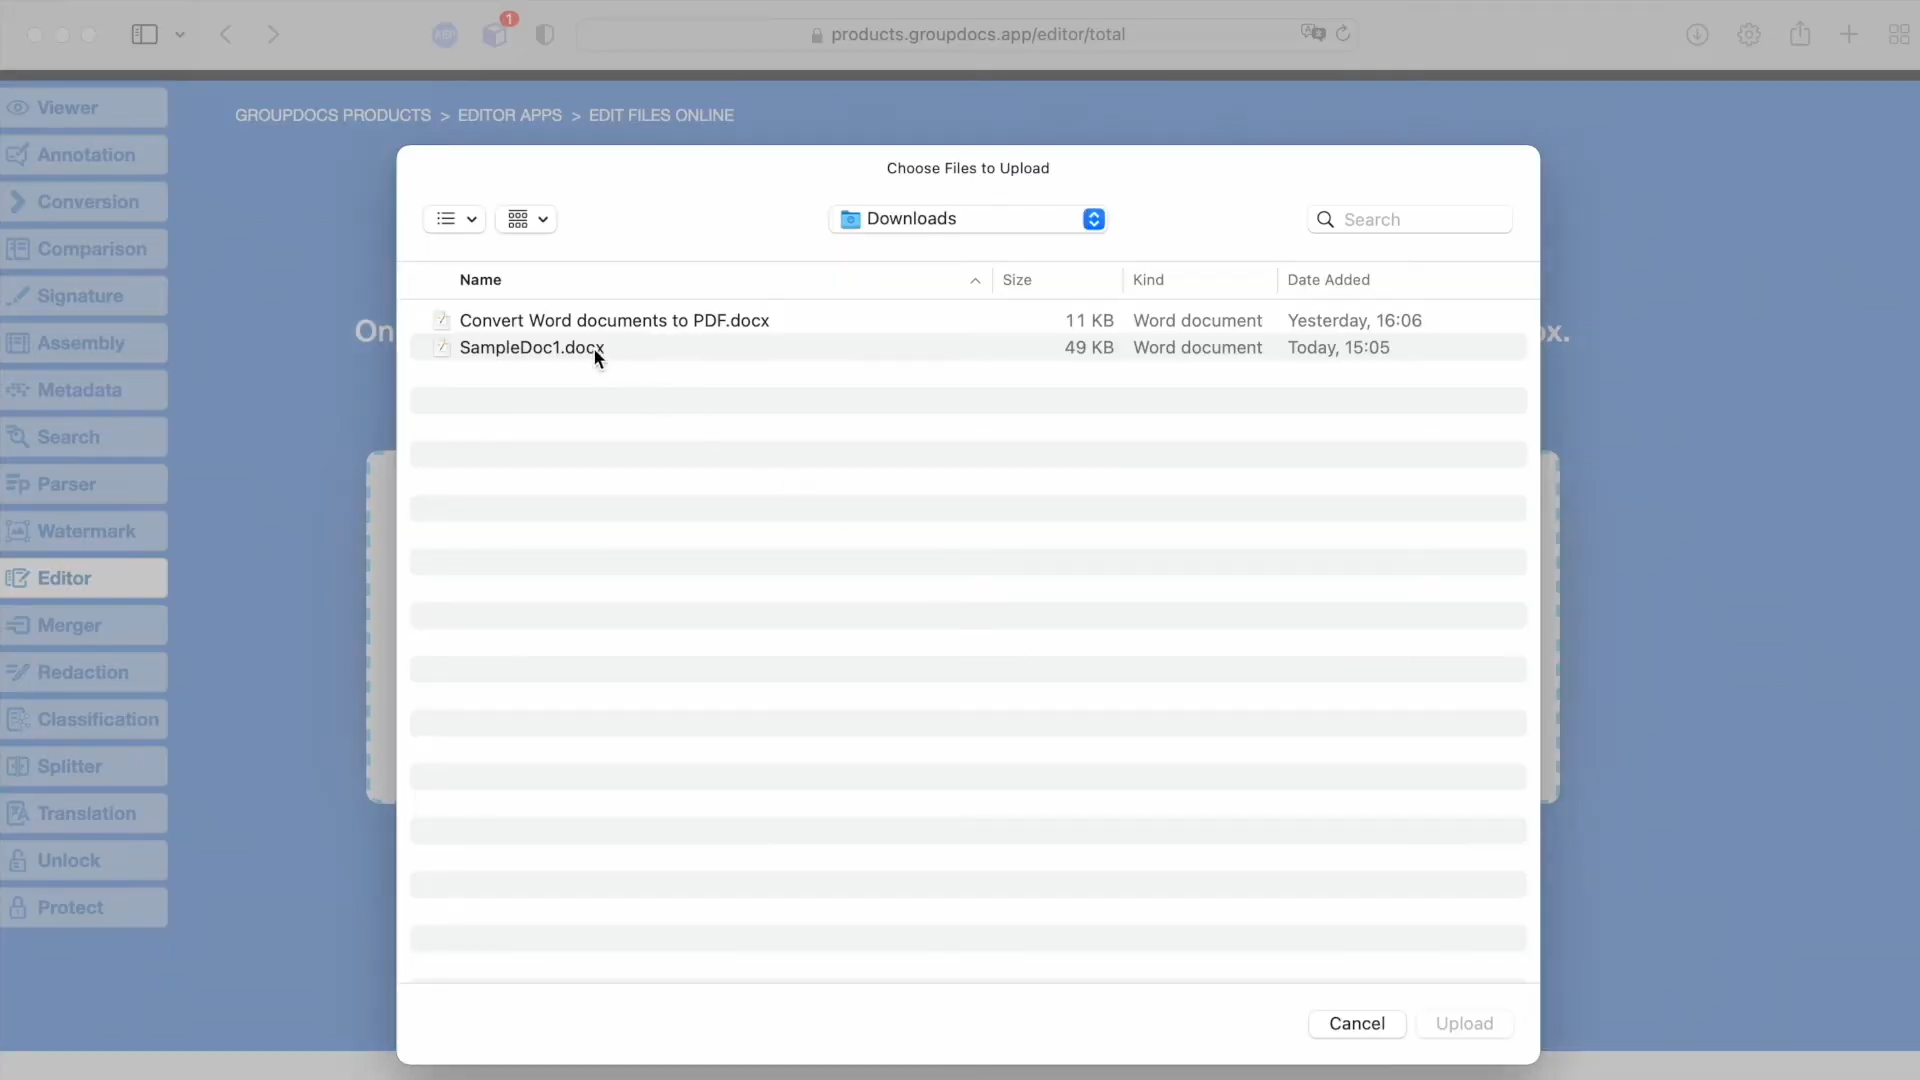The height and width of the screenshot is (1080, 1920).
Task: Click the Unlock padlock icon
Action: coord(18,861)
